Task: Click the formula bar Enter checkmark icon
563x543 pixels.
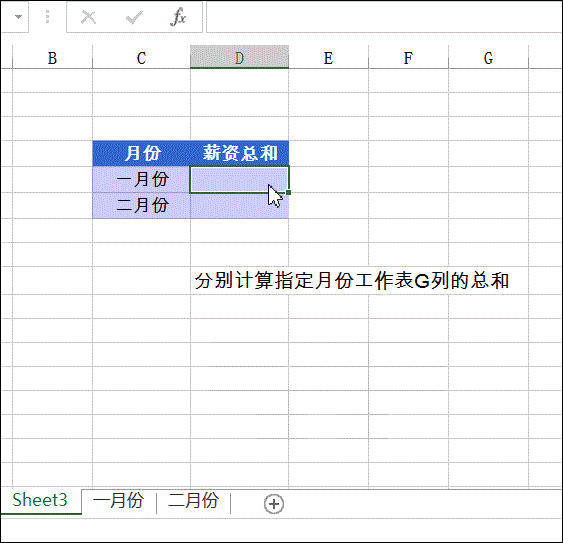Action: (x=134, y=17)
